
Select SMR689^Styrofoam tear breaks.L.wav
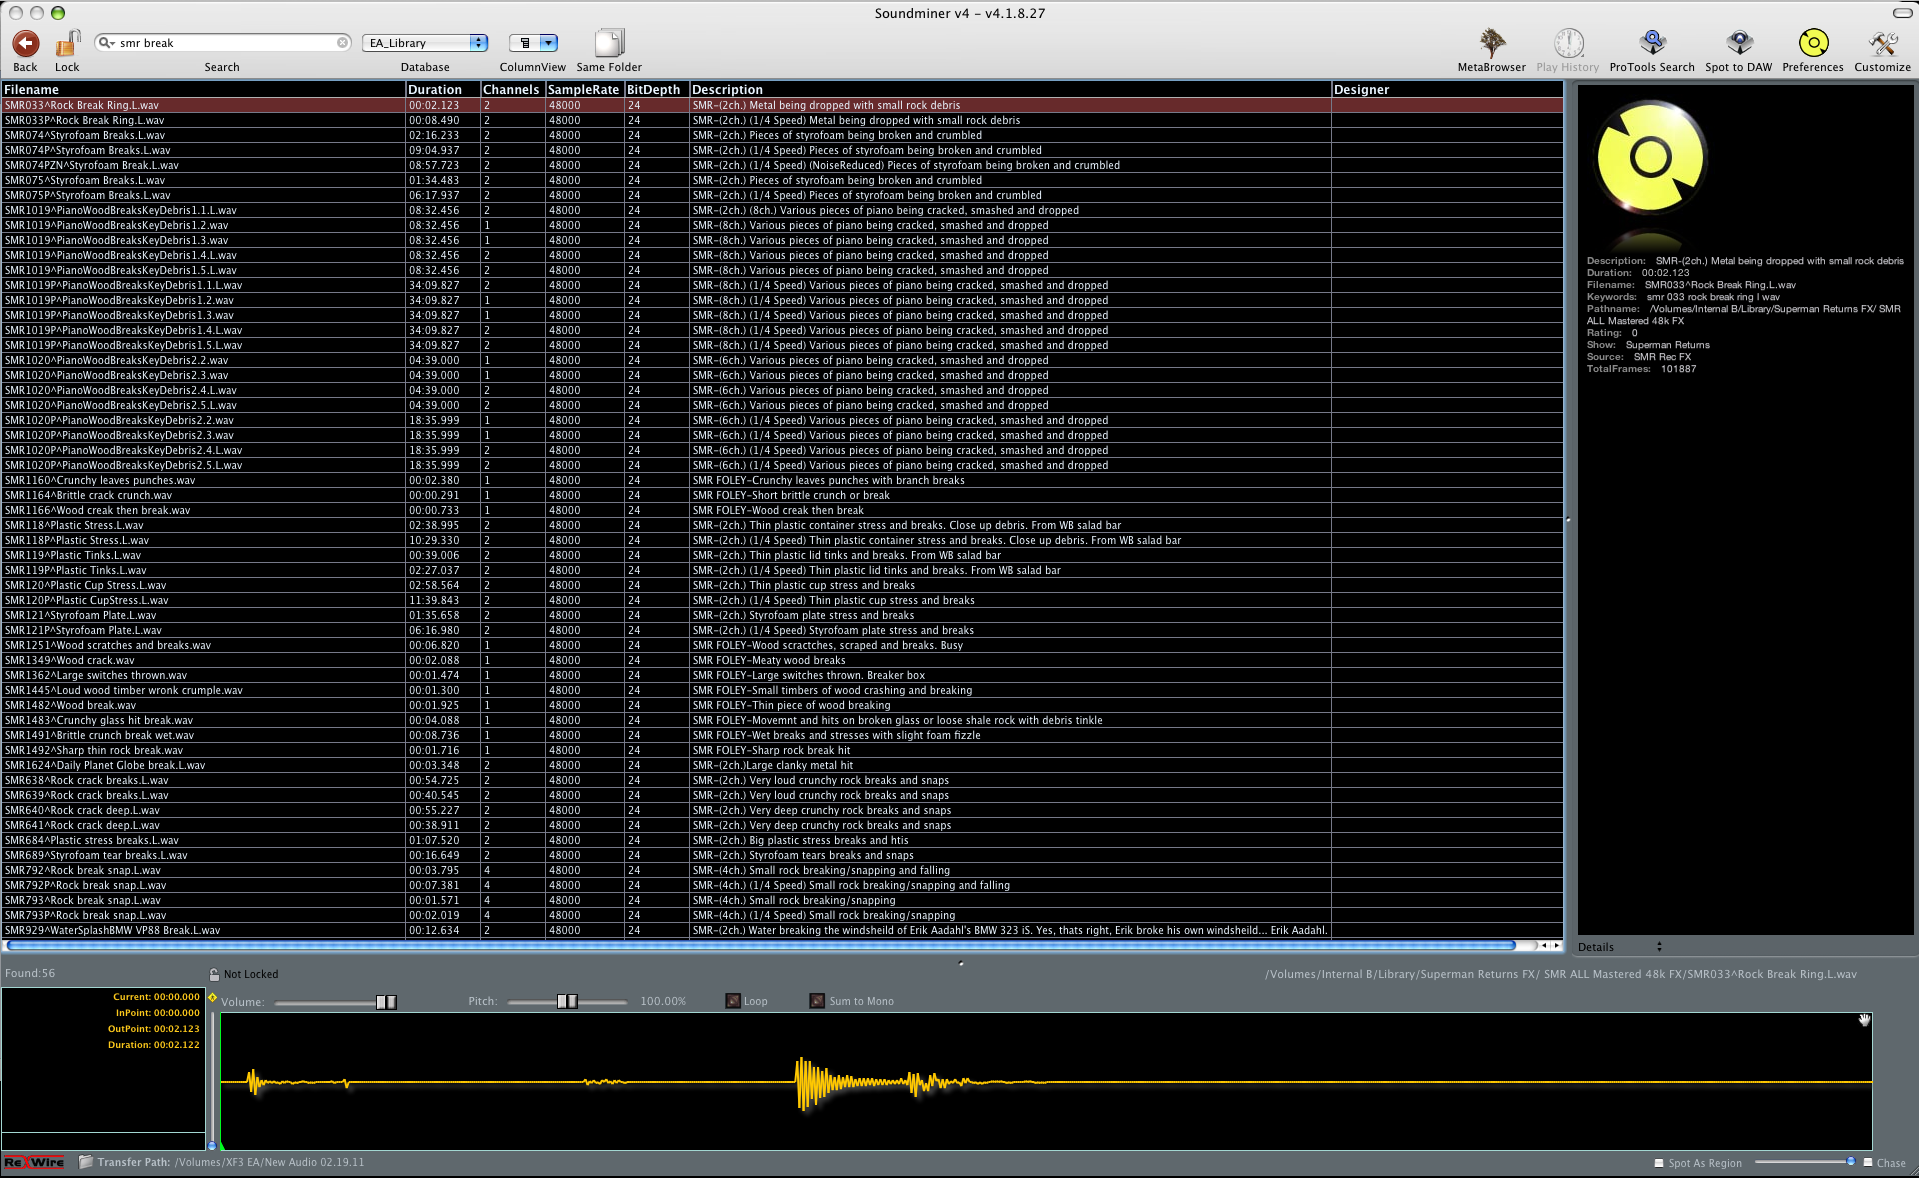pos(782,855)
